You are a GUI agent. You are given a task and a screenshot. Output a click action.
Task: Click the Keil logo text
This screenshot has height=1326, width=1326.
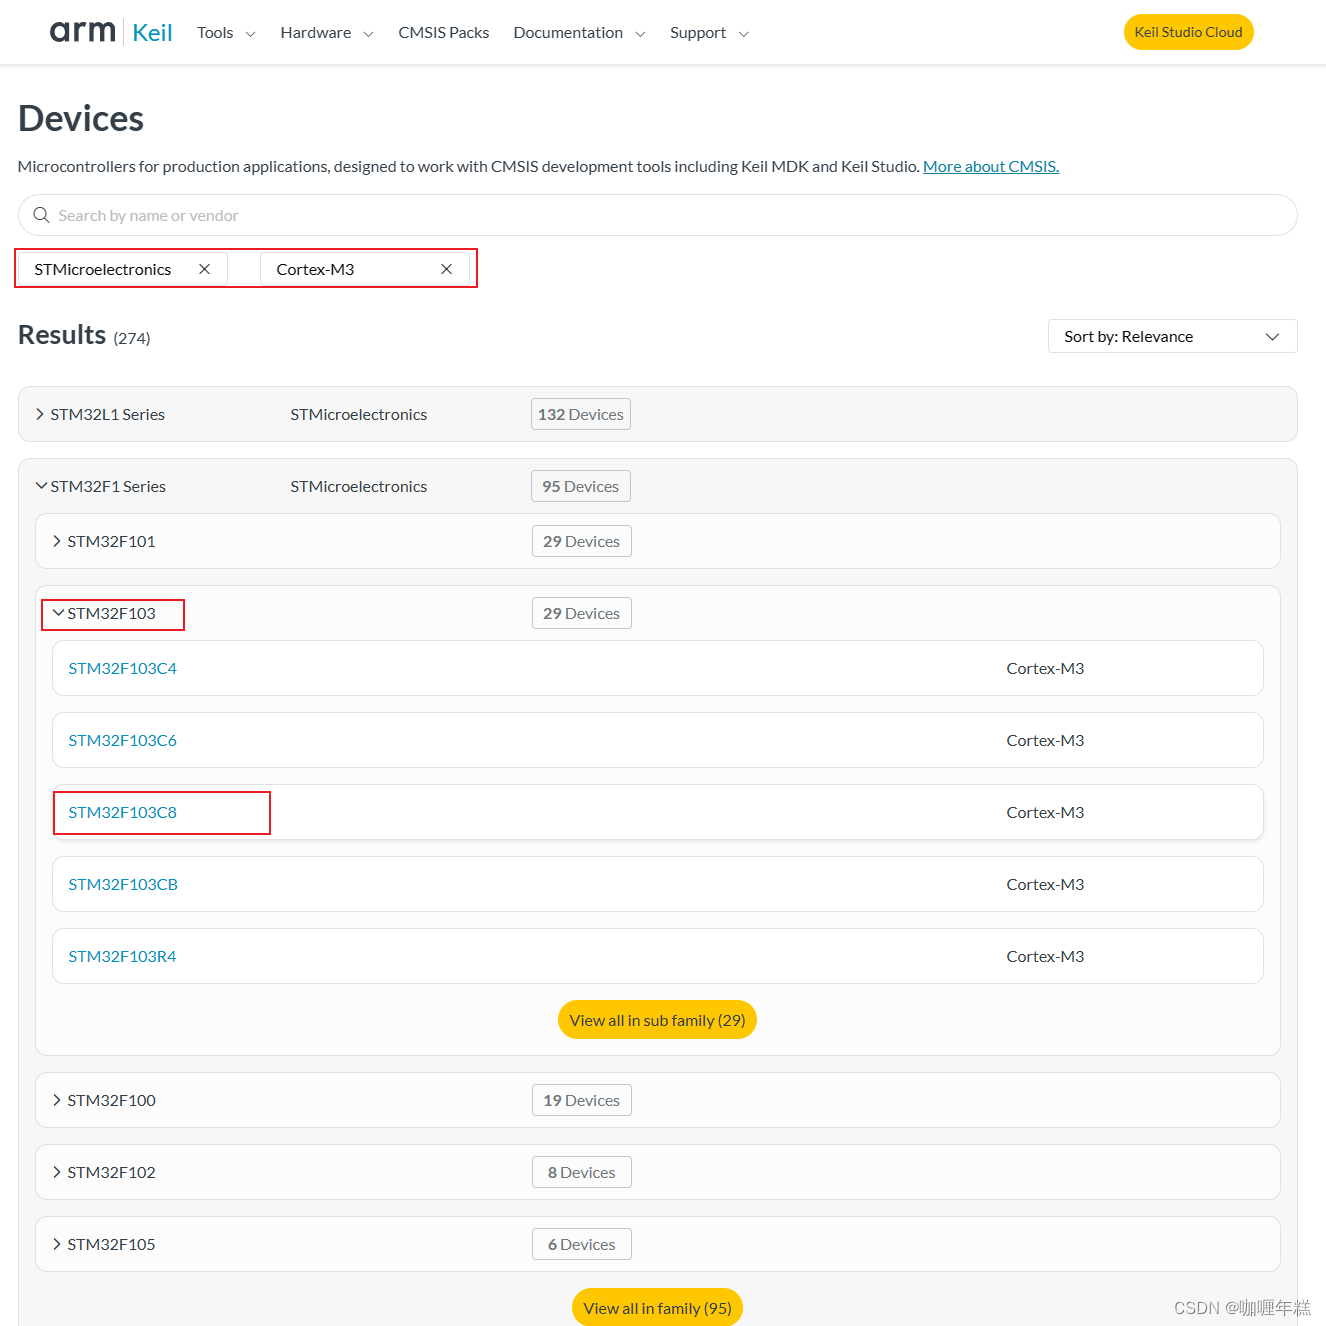(152, 33)
